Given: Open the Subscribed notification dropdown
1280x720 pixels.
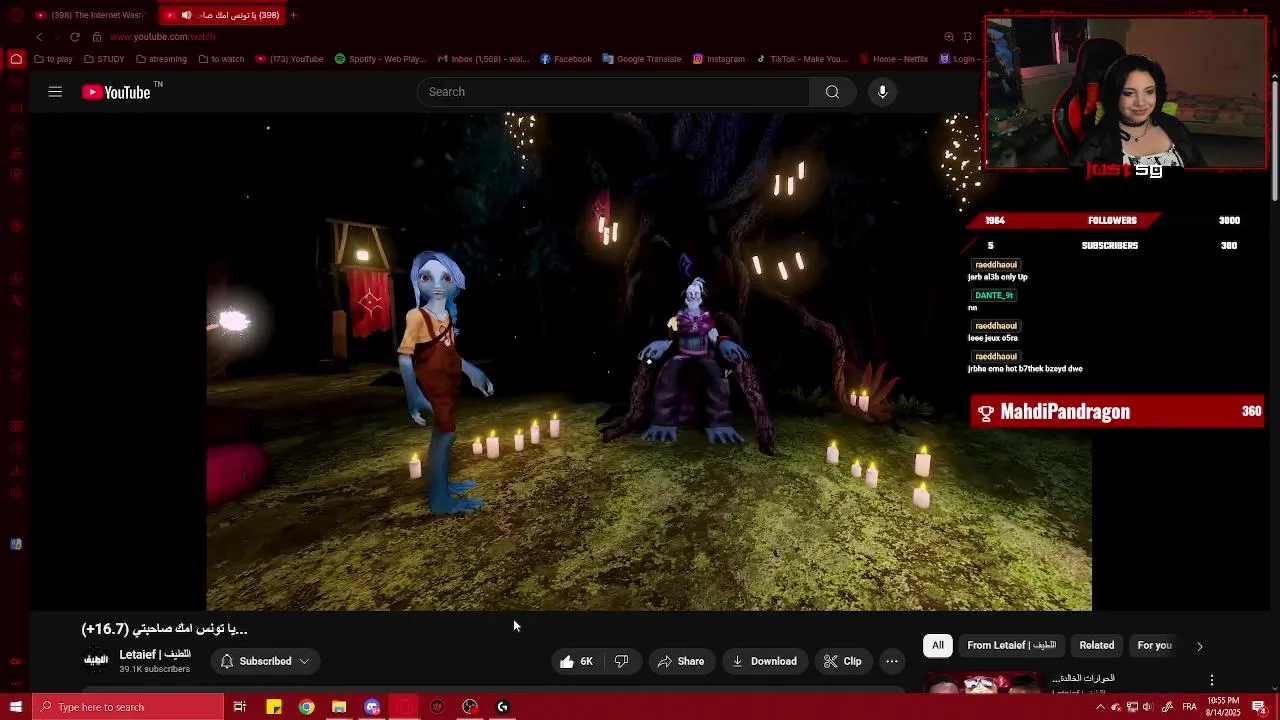Looking at the screenshot, I should pos(265,661).
